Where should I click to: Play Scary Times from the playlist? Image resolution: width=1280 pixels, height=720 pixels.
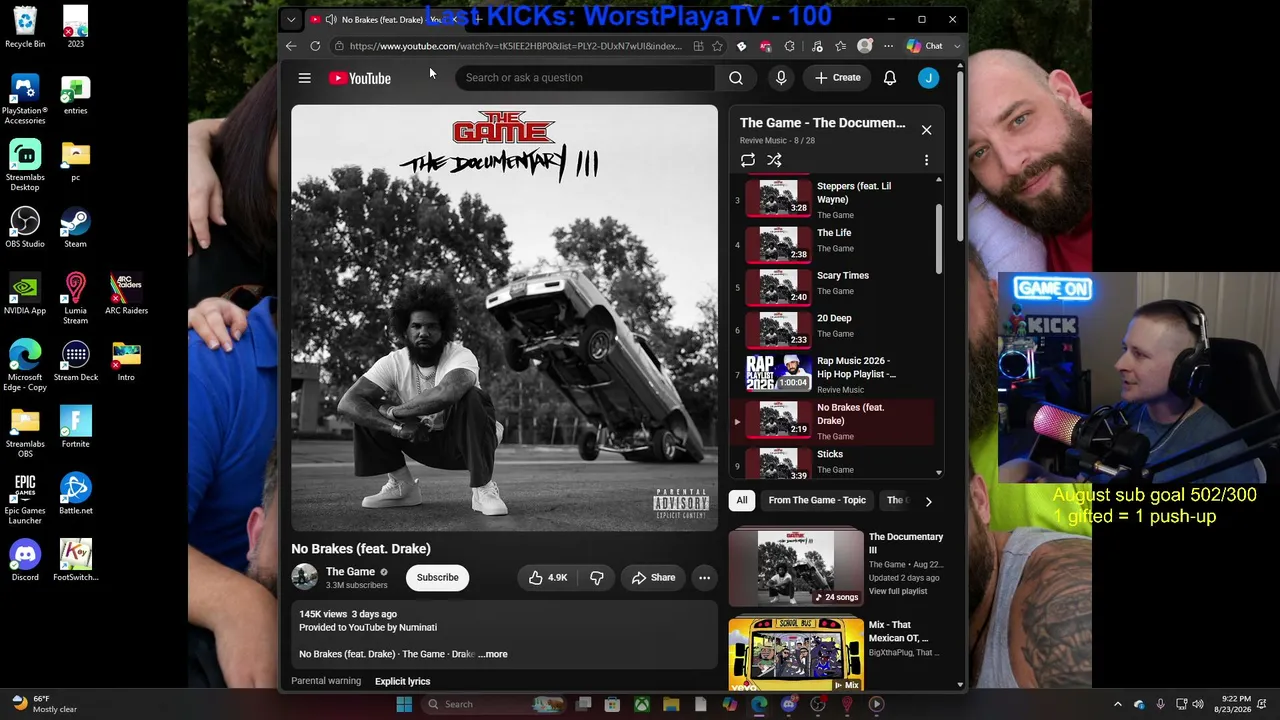(834, 286)
